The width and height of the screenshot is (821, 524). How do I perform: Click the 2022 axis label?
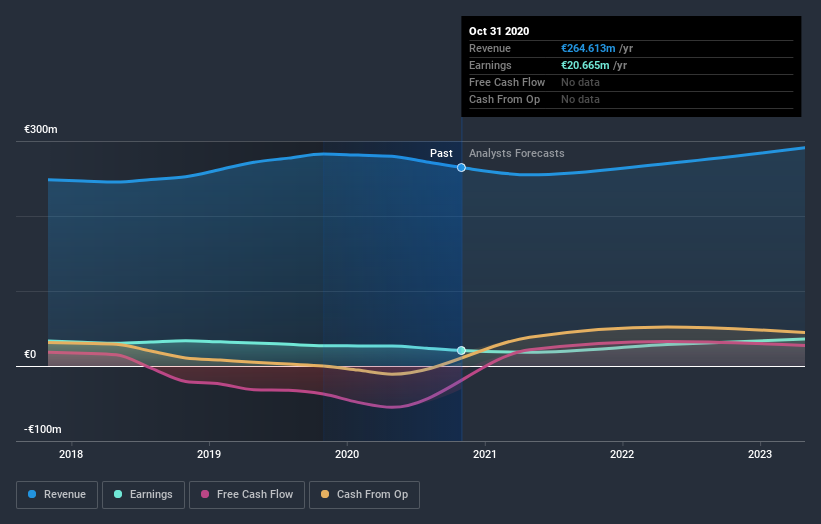(x=622, y=454)
